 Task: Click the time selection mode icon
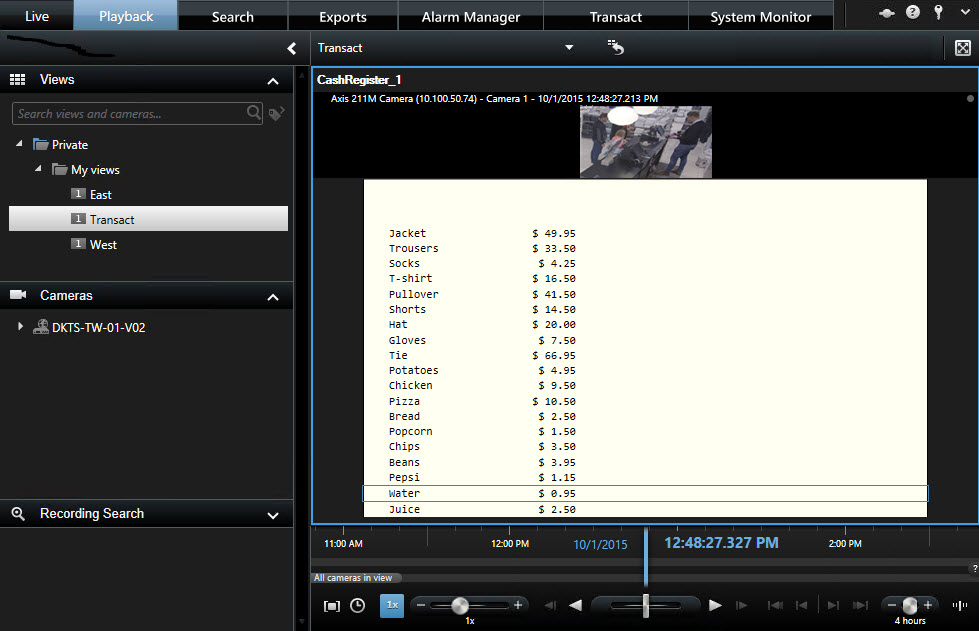coord(332,605)
